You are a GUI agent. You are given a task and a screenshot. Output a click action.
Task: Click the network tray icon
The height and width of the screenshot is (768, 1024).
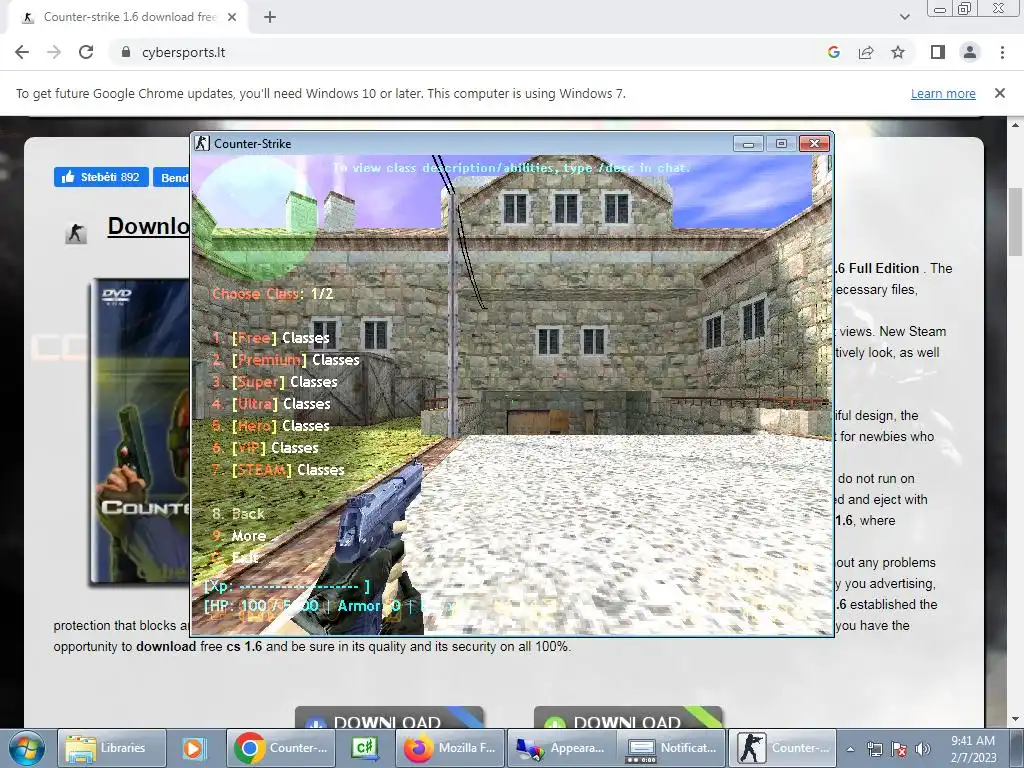tap(874, 750)
